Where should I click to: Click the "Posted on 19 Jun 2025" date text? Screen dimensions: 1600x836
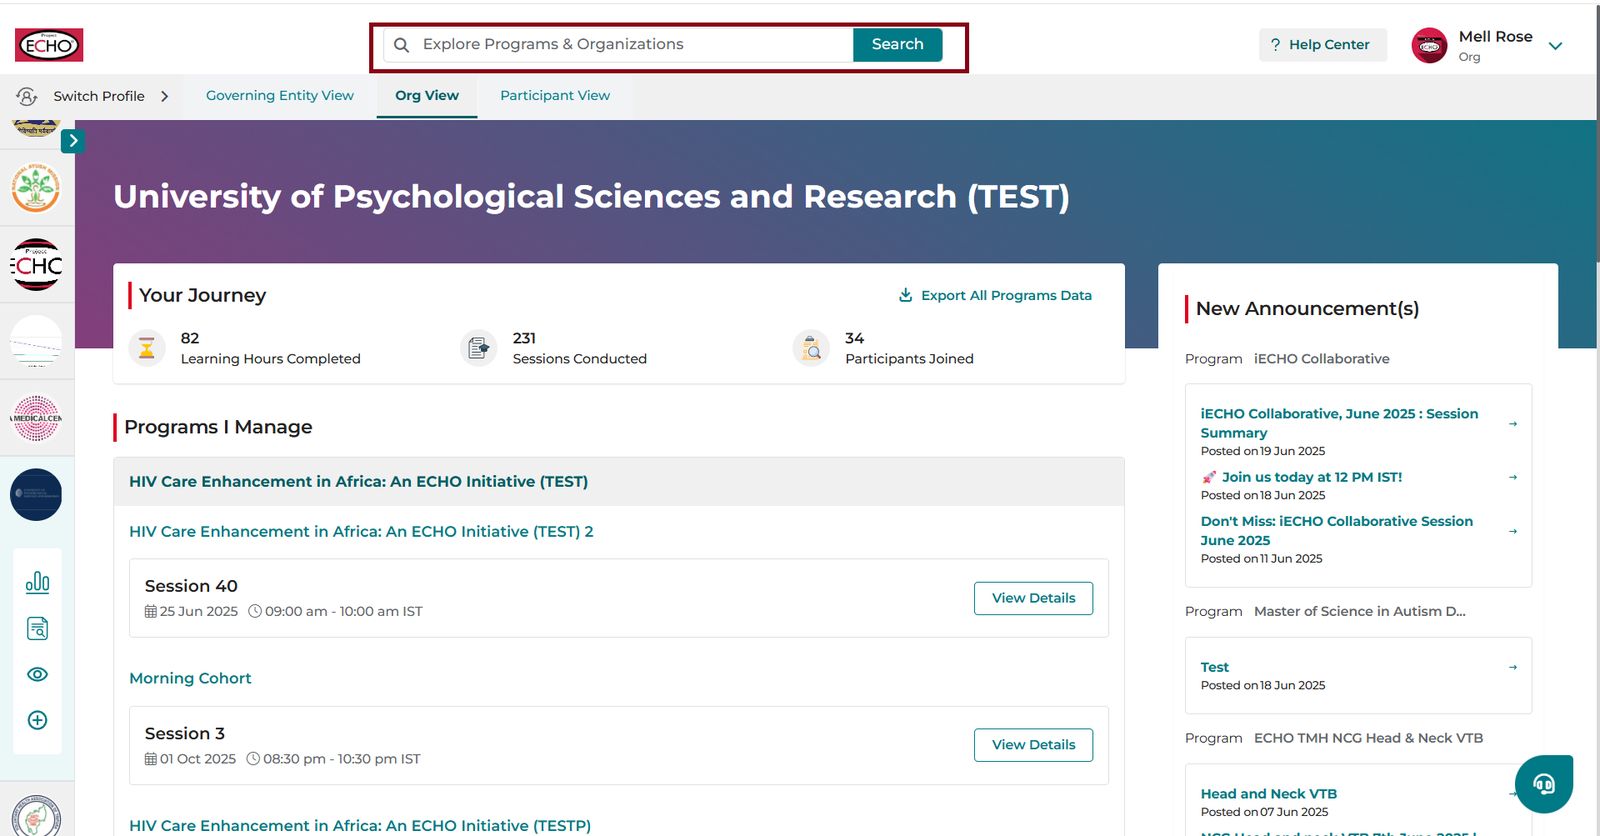click(1263, 451)
